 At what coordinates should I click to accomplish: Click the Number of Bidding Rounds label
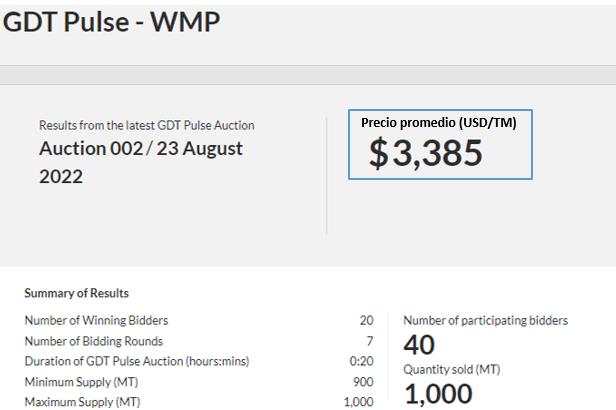(93, 341)
